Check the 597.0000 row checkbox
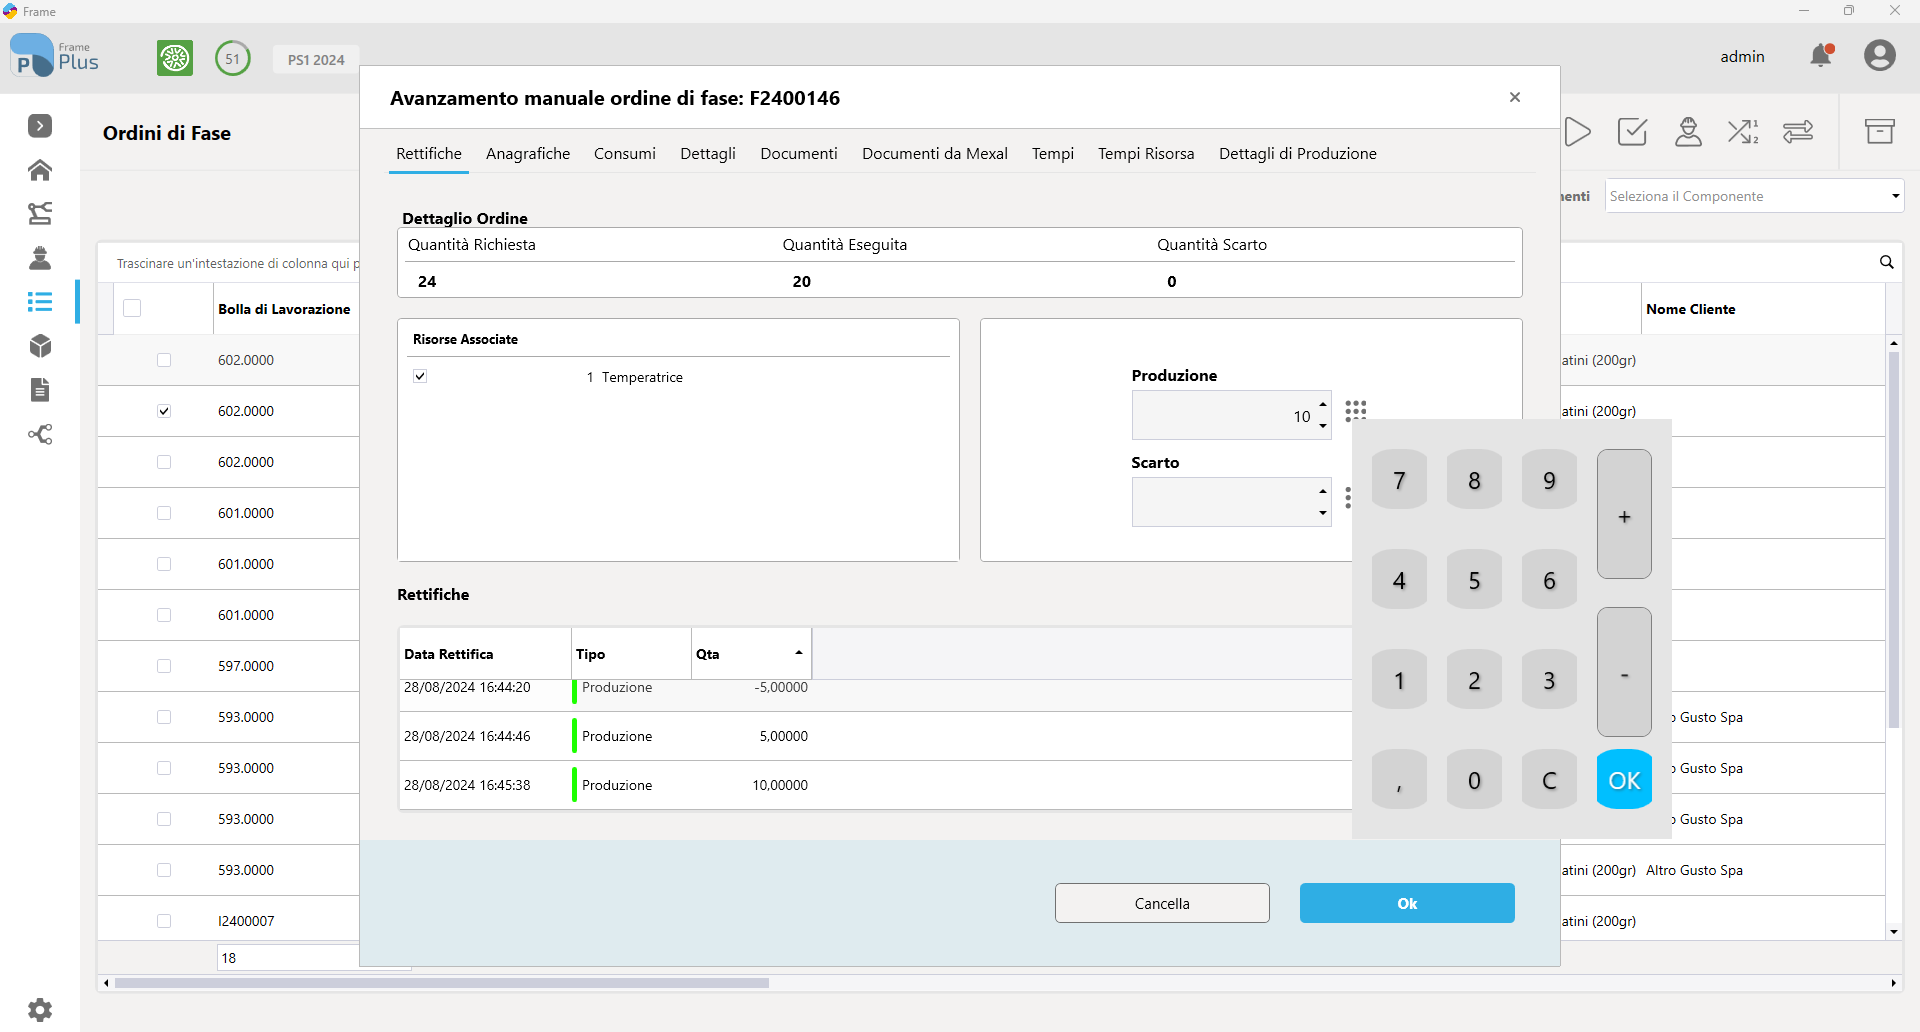The width and height of the screenshot is (1920, 1032). 164,666
